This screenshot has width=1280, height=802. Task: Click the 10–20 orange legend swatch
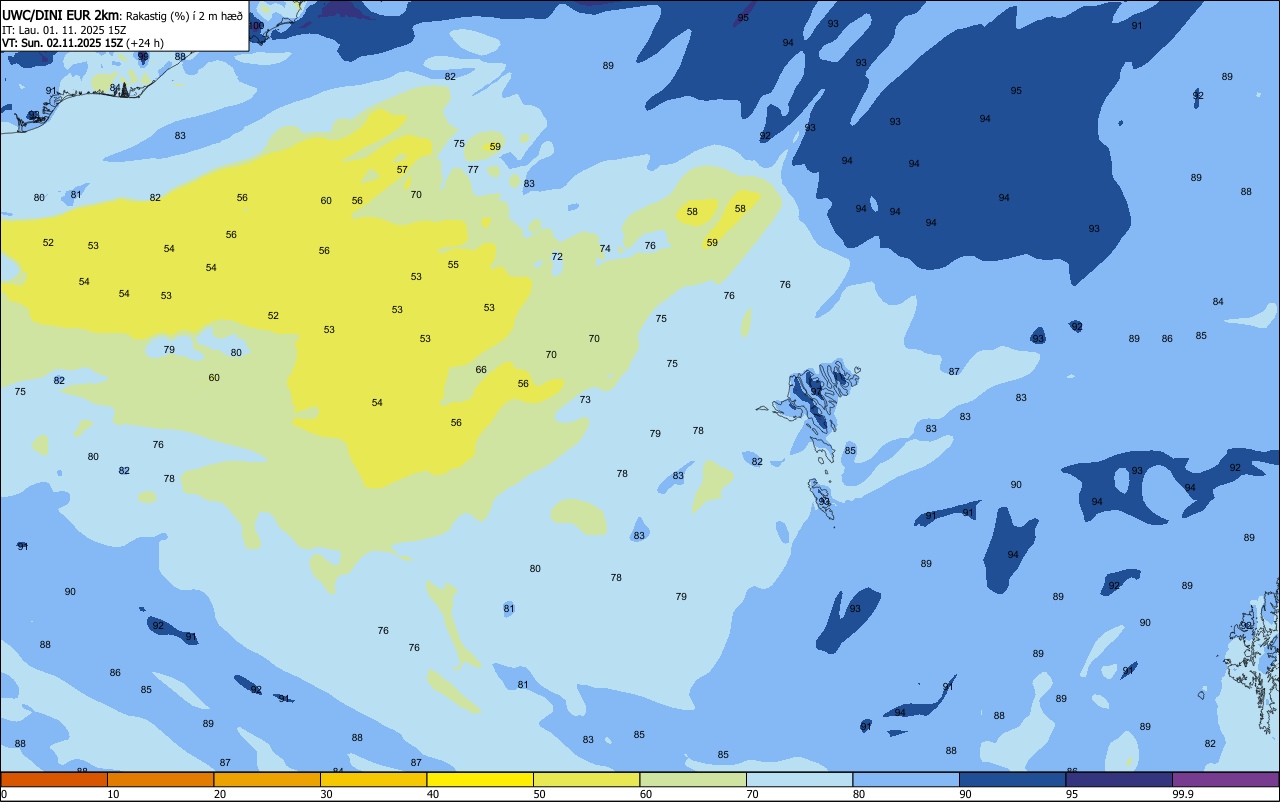[160, 779]
